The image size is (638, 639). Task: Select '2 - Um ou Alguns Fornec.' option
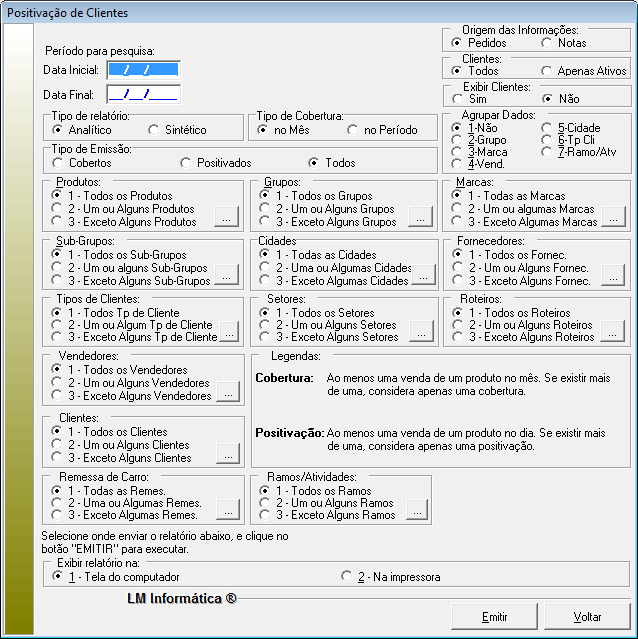pyautogui.click(x=457, y=268)
